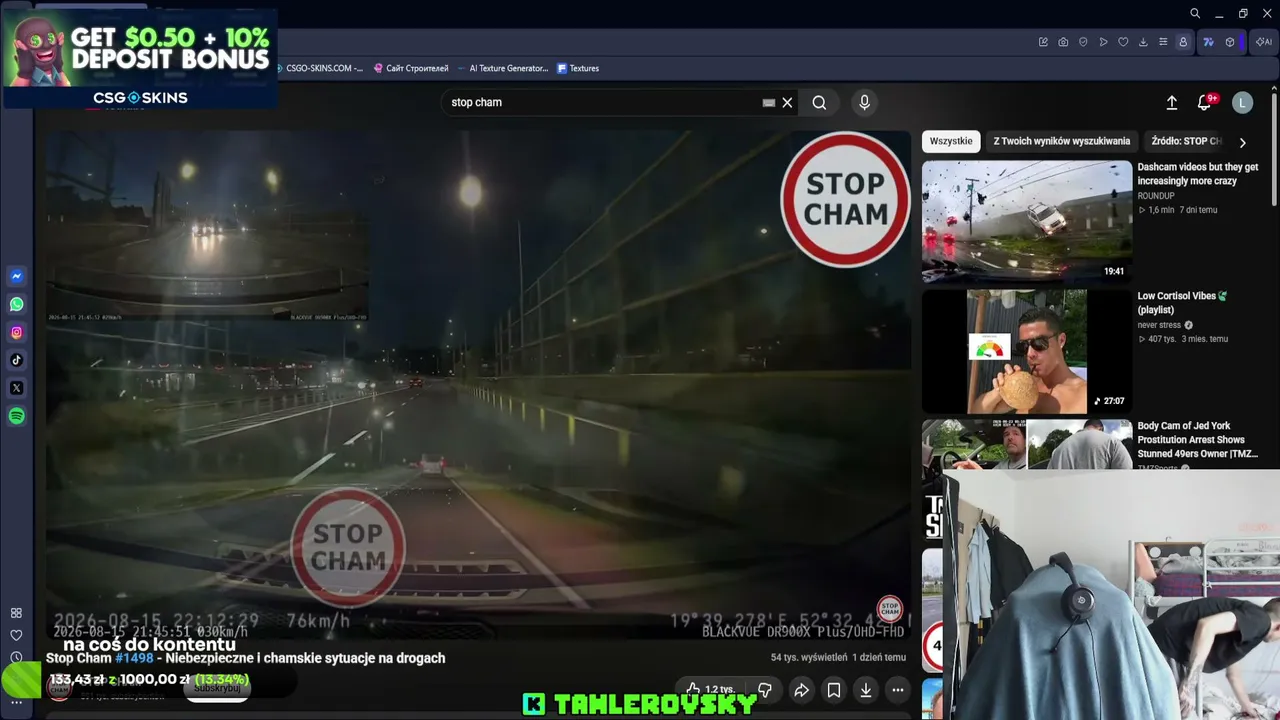
Task: Save the video to a playlist
Action: (x=834, y=690)
